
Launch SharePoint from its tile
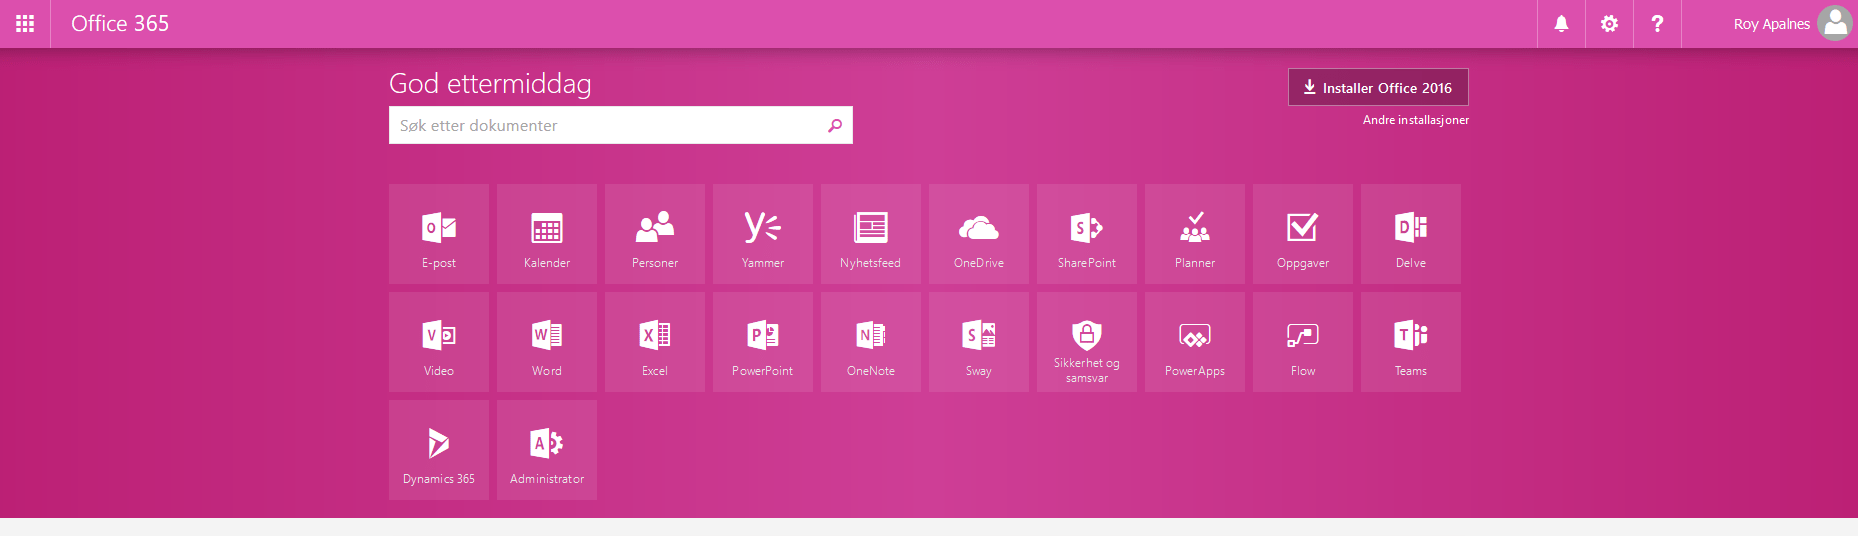[x=1087, y=234]
